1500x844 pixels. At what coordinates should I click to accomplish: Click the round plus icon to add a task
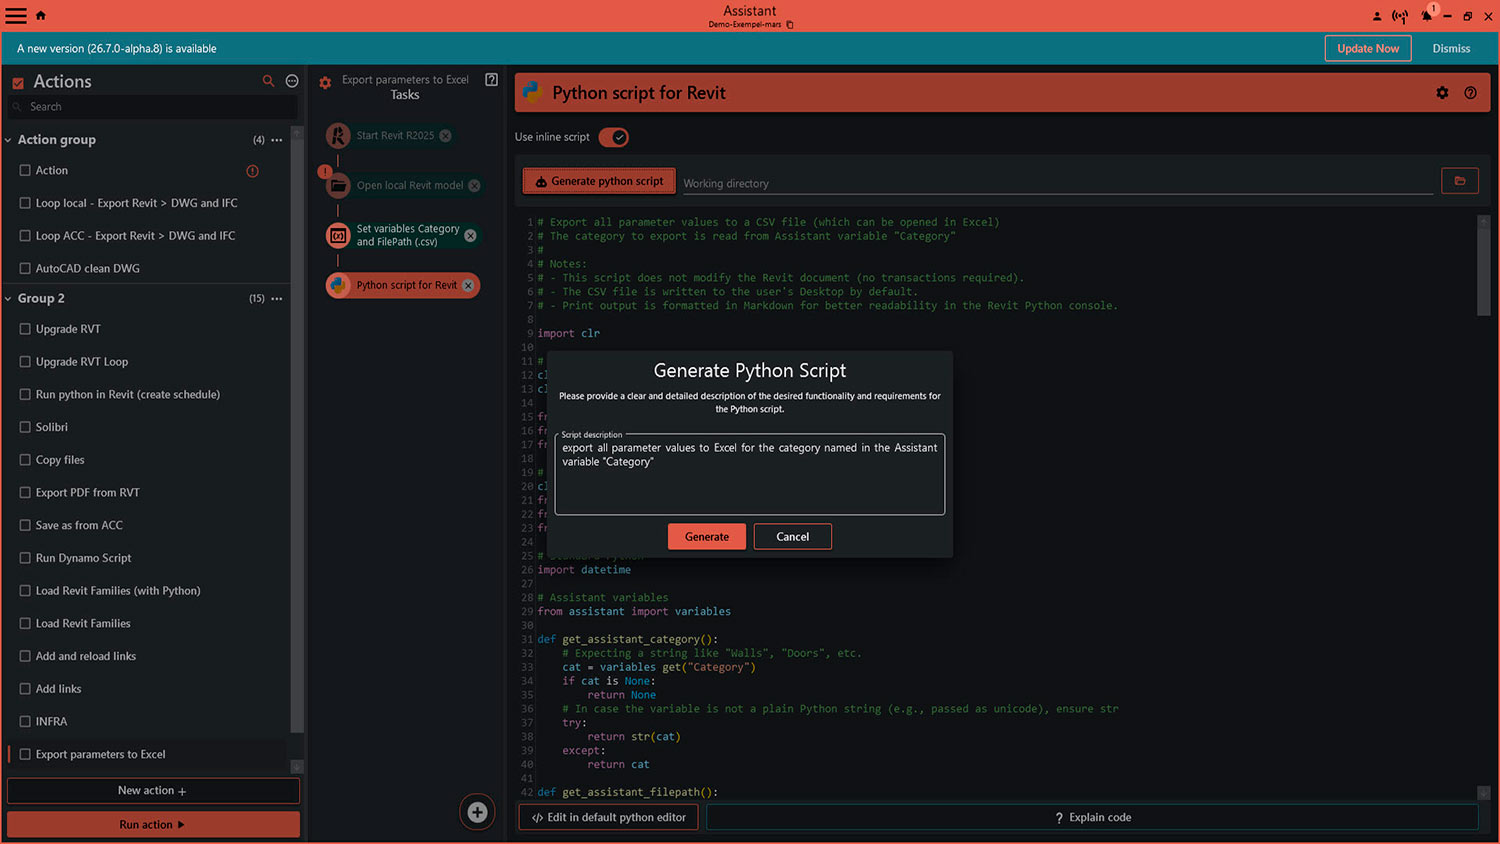click(477, 812)
